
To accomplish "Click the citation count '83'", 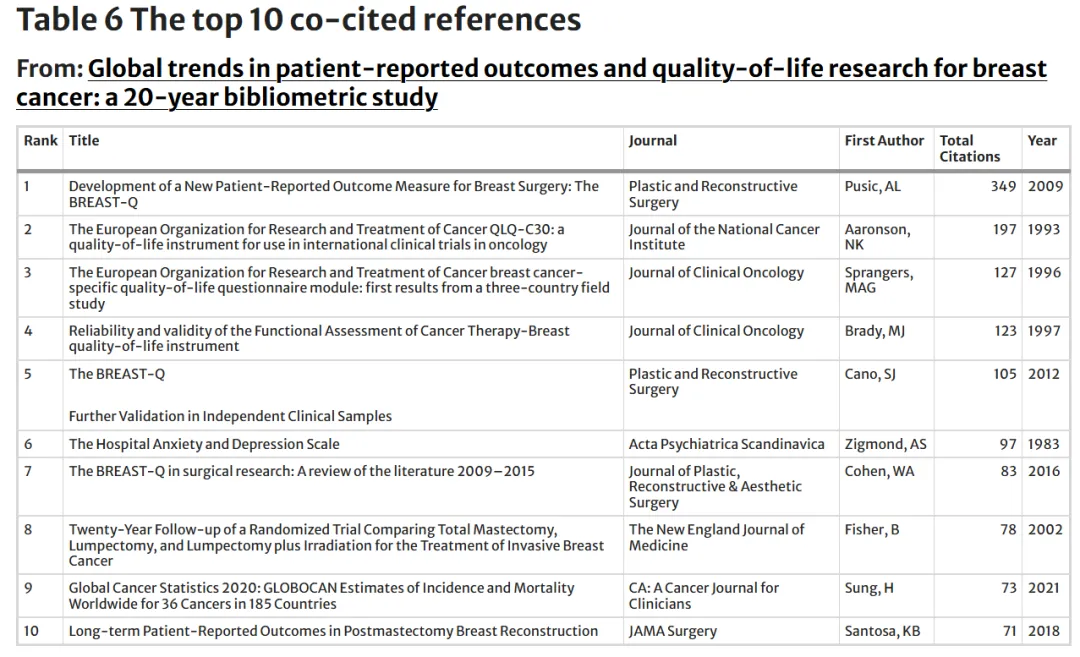I will (1008, 471).
